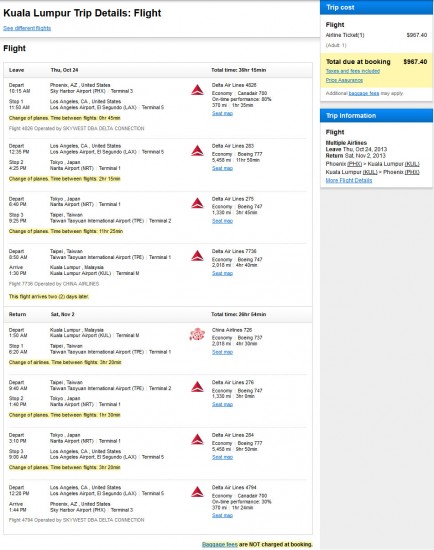Screen dimensions: 434x550
Task: View Seat map for China Airlines 726
Action: coord(222,352)
